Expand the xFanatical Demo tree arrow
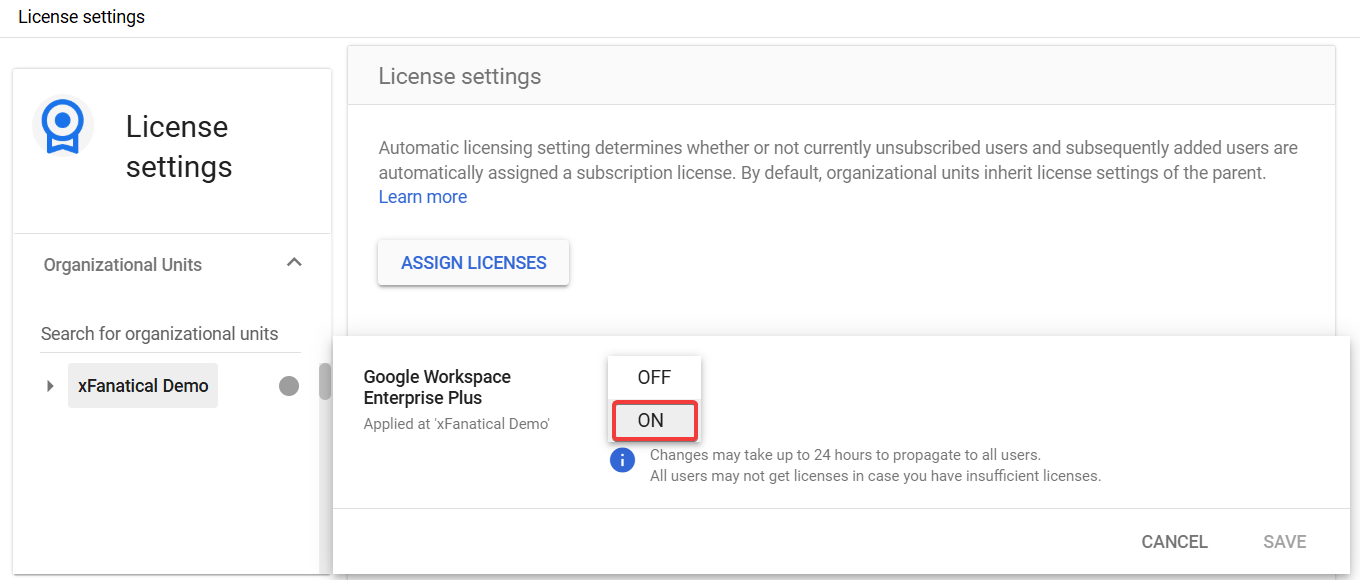Screen dimensions: 1360x580 coord(50,386)
